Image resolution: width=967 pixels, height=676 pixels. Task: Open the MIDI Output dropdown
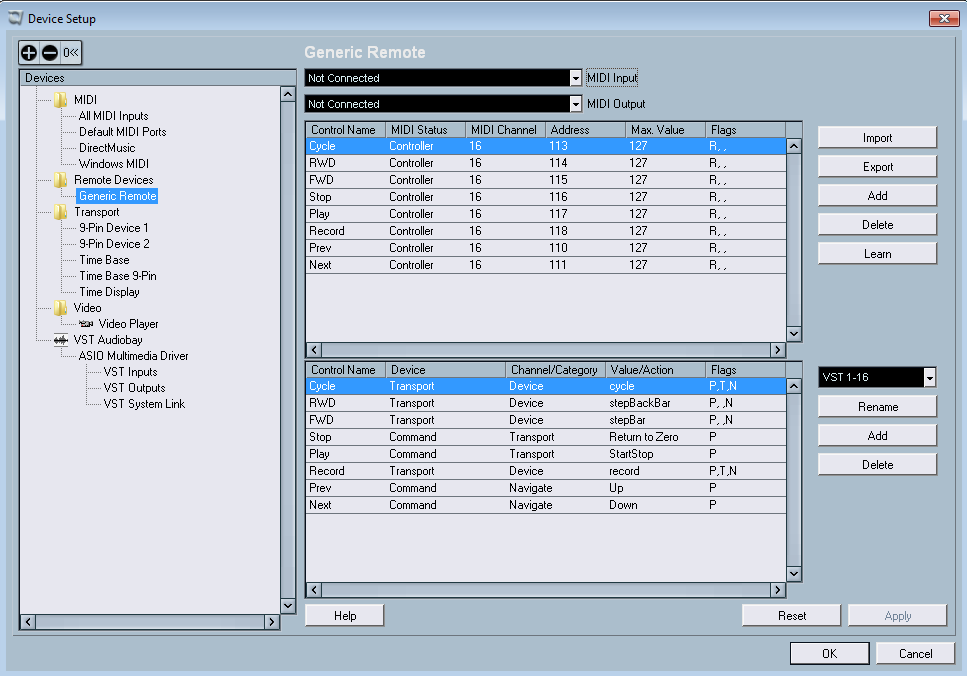click(x=575, y=104)
